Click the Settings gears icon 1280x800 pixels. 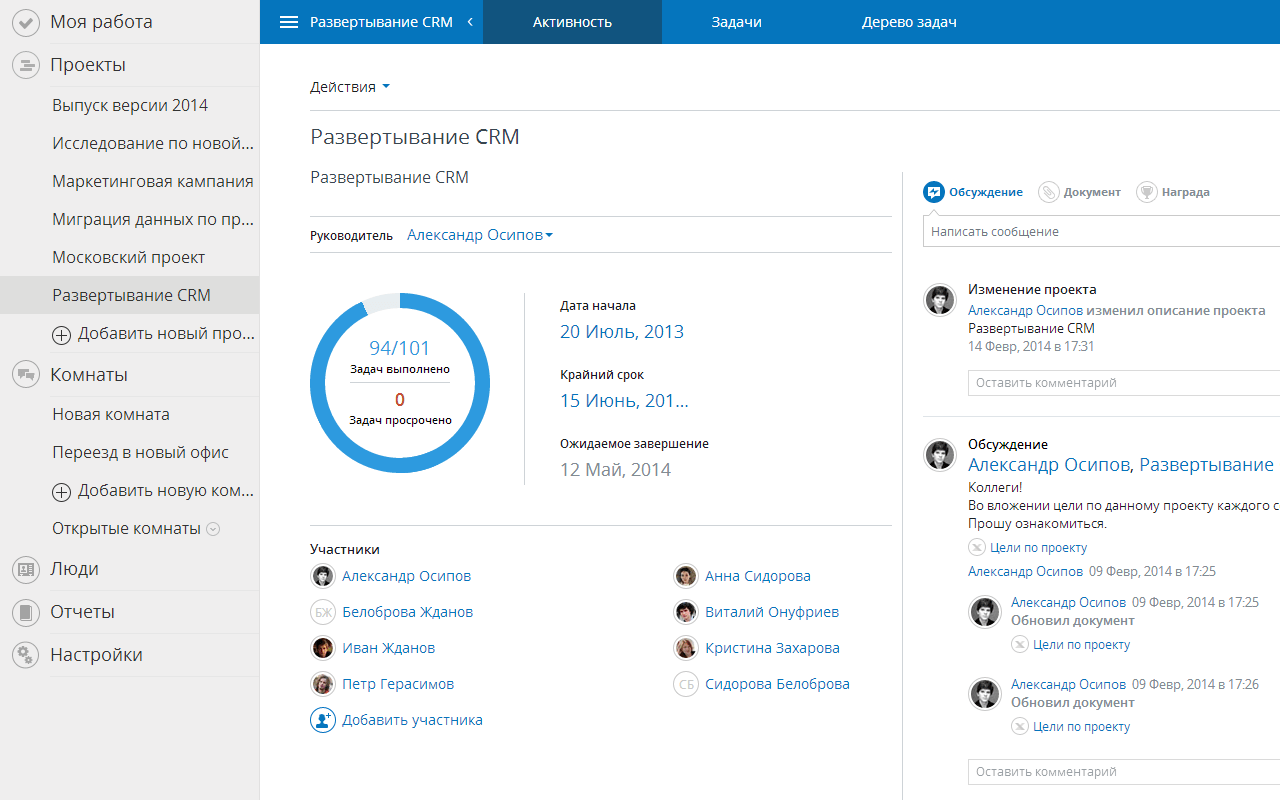[x=25, y=655]
